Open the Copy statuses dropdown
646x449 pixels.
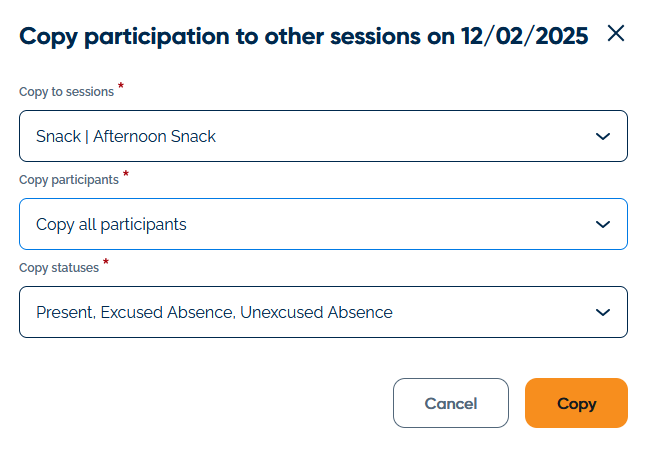322,312
